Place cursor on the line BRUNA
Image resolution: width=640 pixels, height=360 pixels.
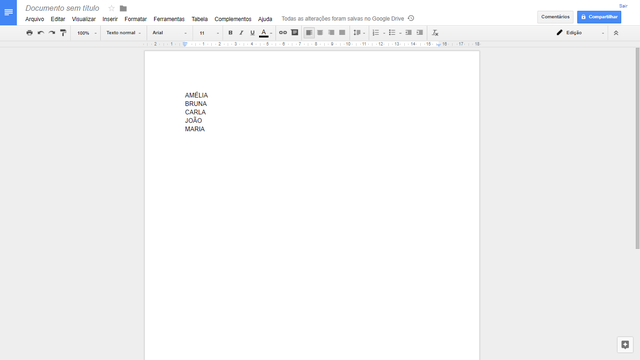(196, 104)
